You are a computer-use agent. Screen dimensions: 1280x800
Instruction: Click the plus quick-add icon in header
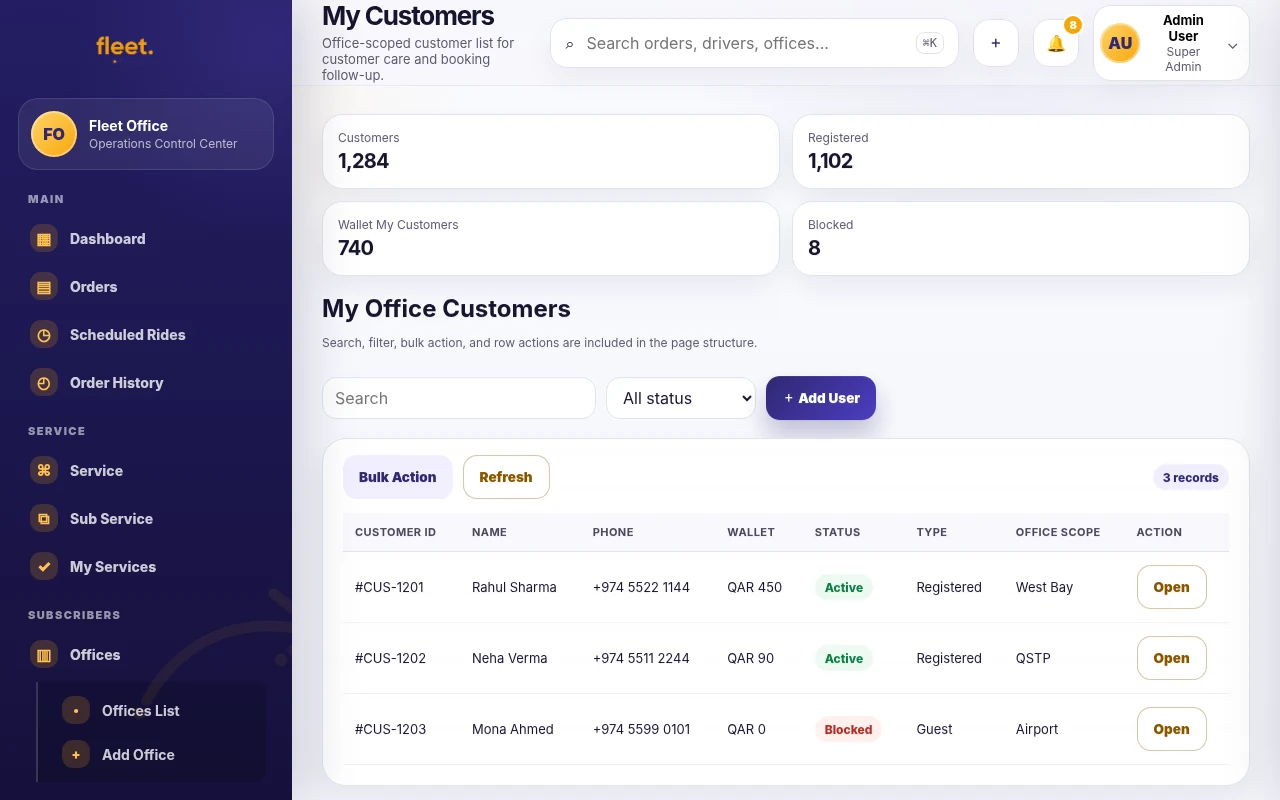996,43
